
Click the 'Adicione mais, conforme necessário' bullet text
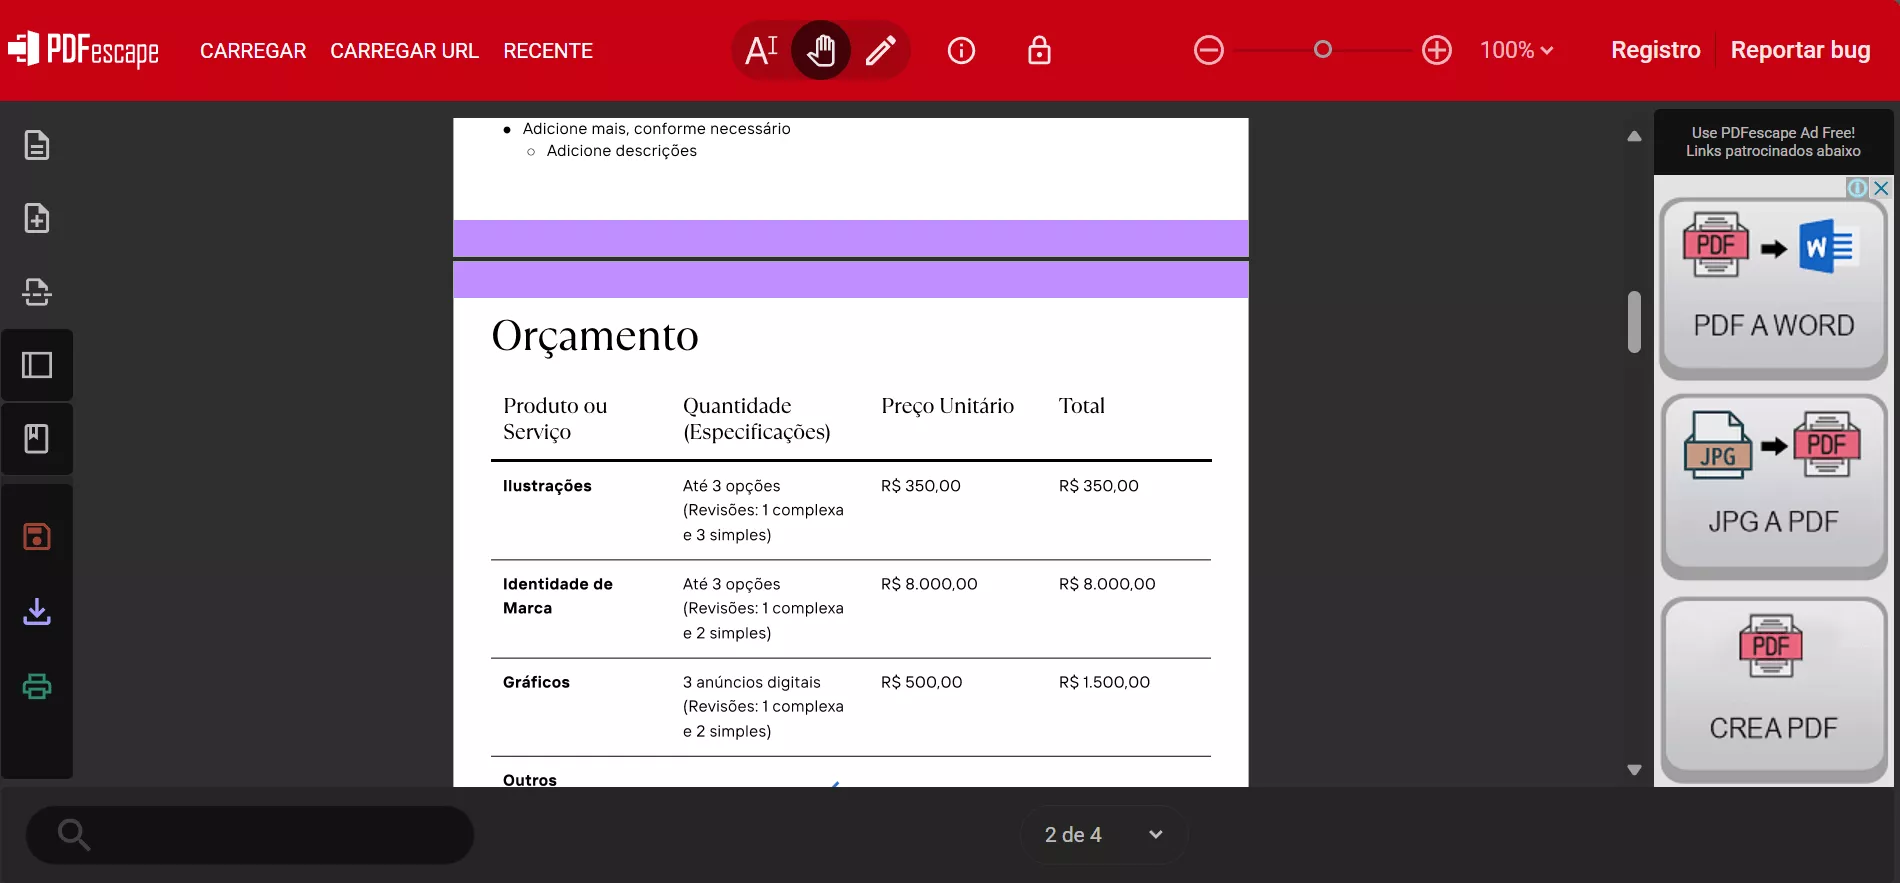click(656, 129)
